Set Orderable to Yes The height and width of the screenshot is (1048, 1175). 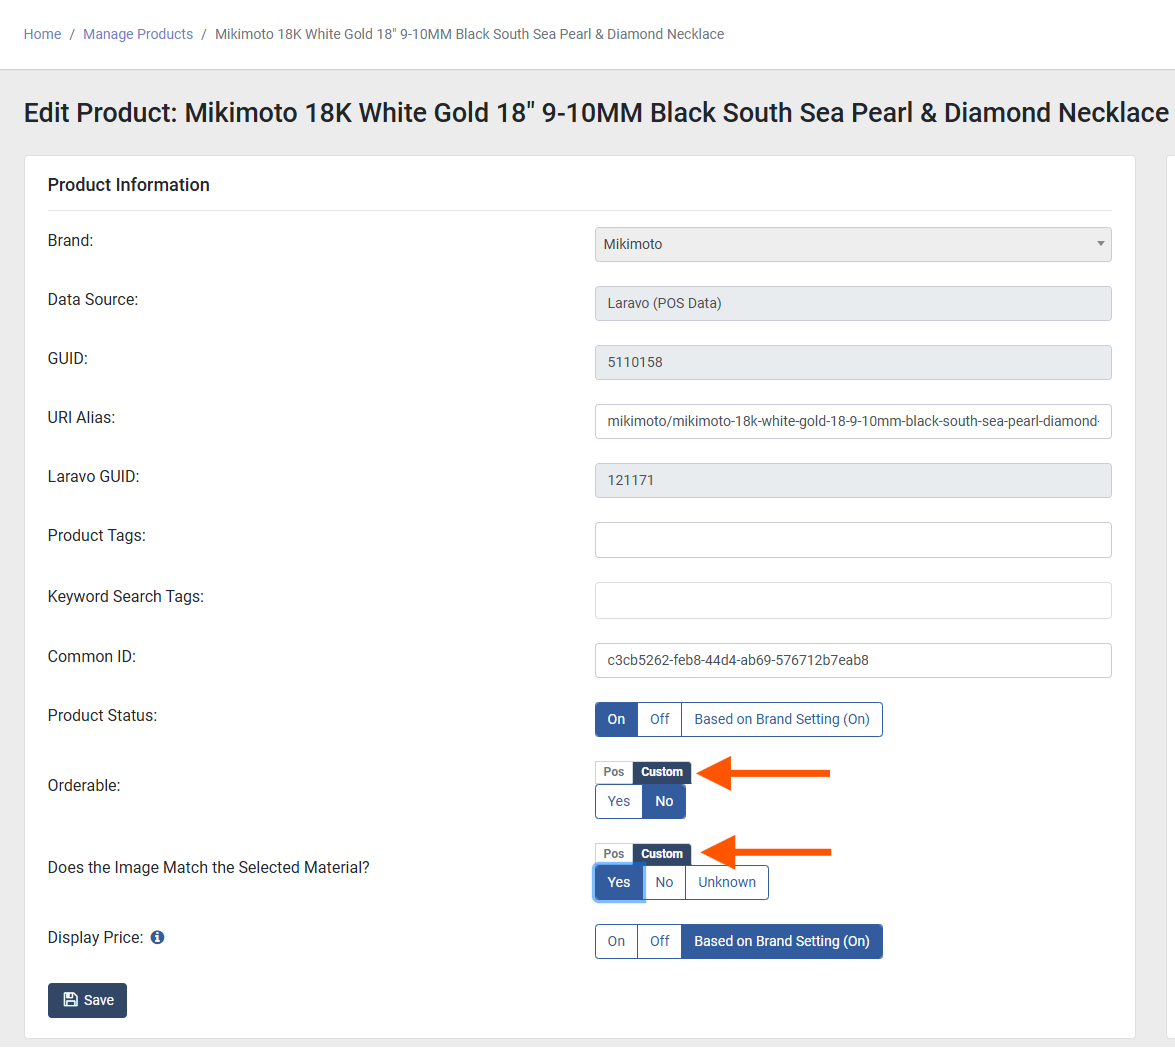click(x=619, y=801)
